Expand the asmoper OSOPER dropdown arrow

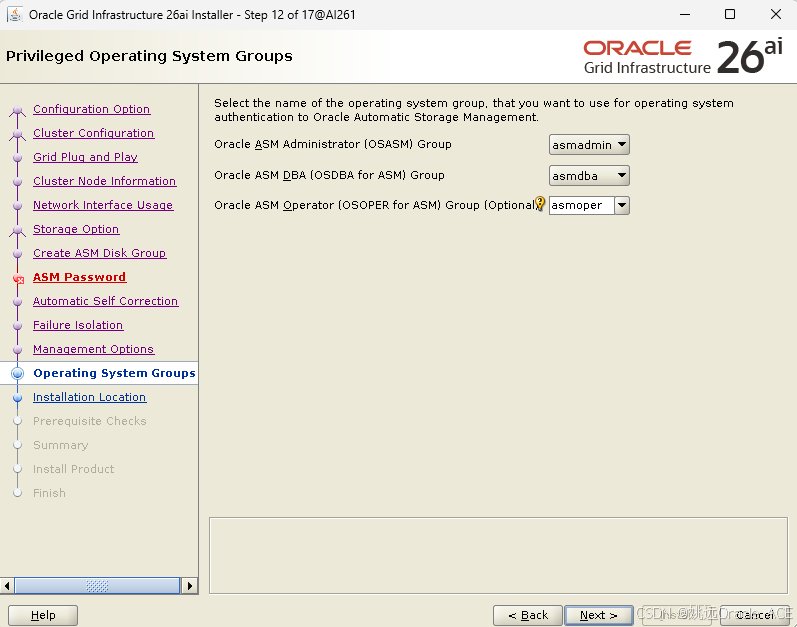point(622,205)
